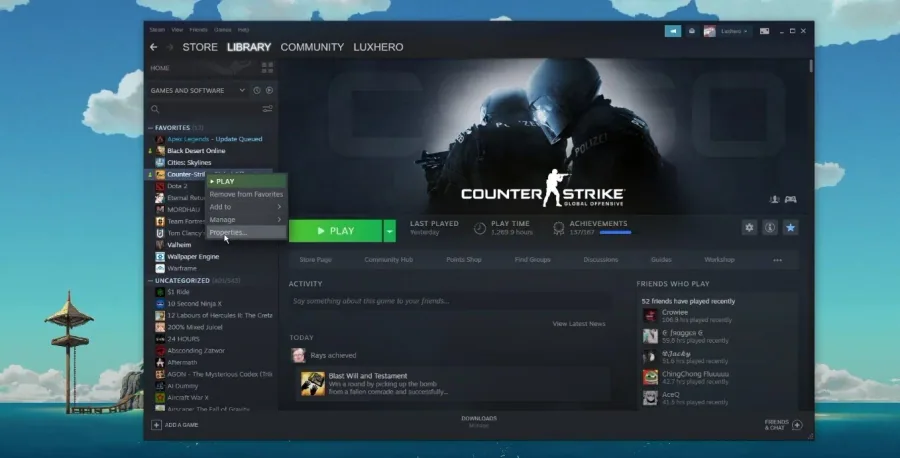Open the more links ellipsis menu
This screenshot has width=900, height=458.
coord(777,260)
